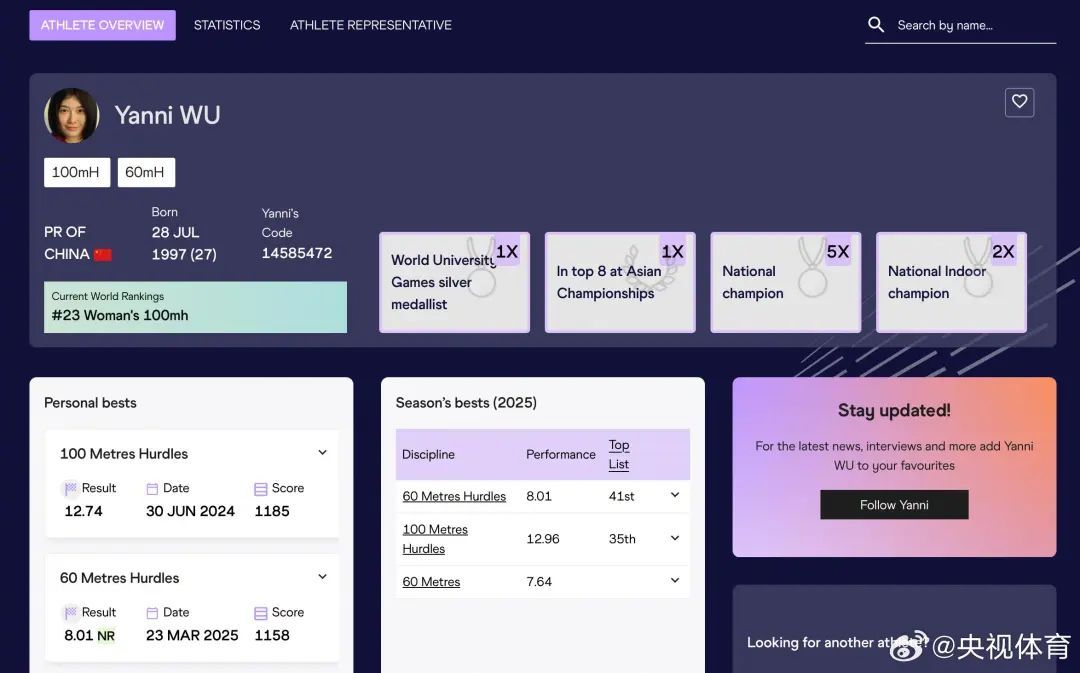This screenshot has height=673, width=1080.
Task: Click the search magnifier icon
Action: (876, 25)
